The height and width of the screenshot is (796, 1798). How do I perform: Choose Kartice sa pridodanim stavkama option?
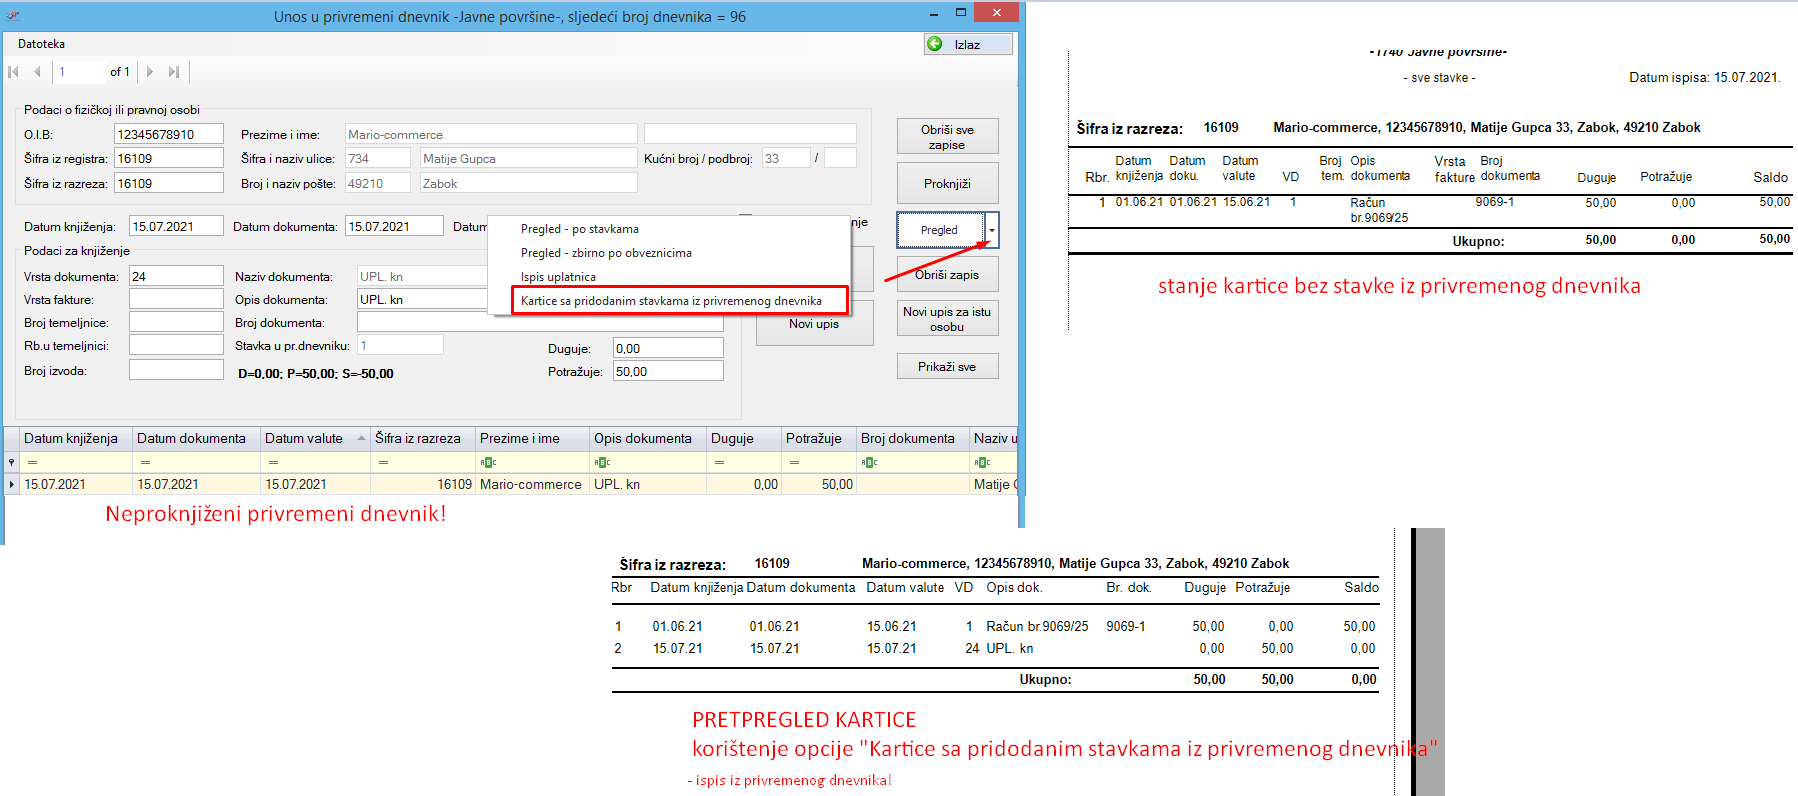click(671, 301)
